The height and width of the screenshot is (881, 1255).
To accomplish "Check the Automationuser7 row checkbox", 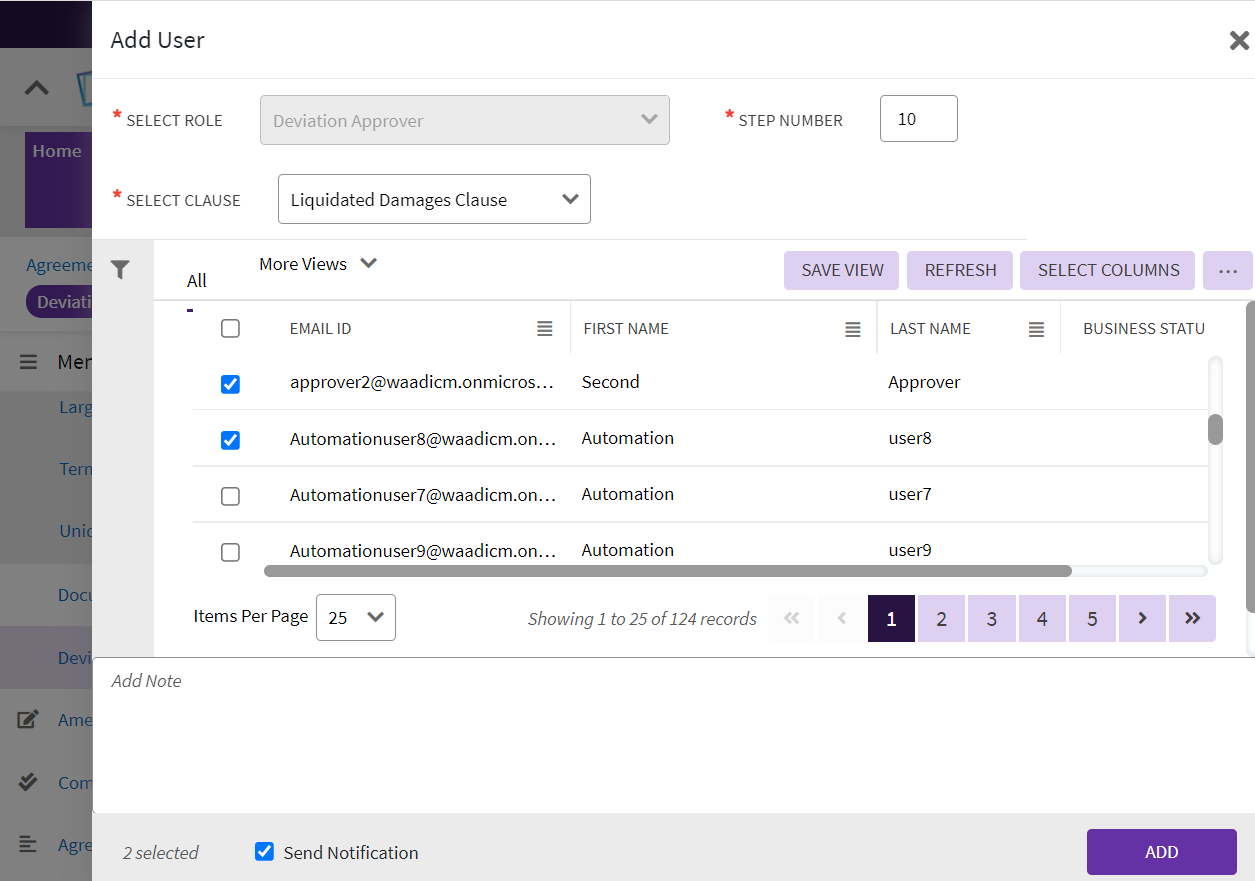I will coord(230,496).
